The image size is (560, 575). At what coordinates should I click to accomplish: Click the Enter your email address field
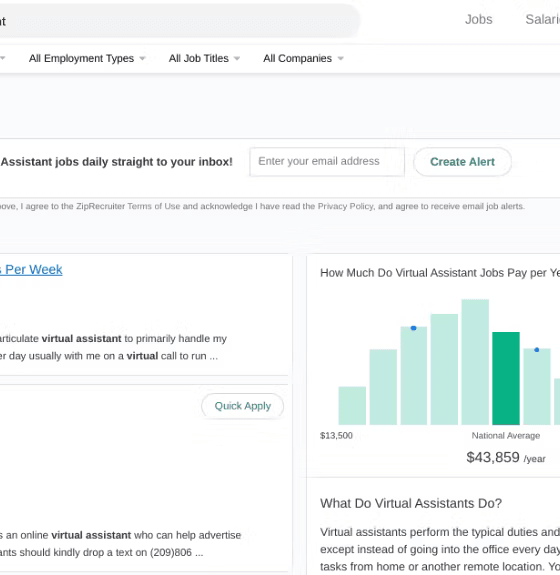click(x=327, y=161)
